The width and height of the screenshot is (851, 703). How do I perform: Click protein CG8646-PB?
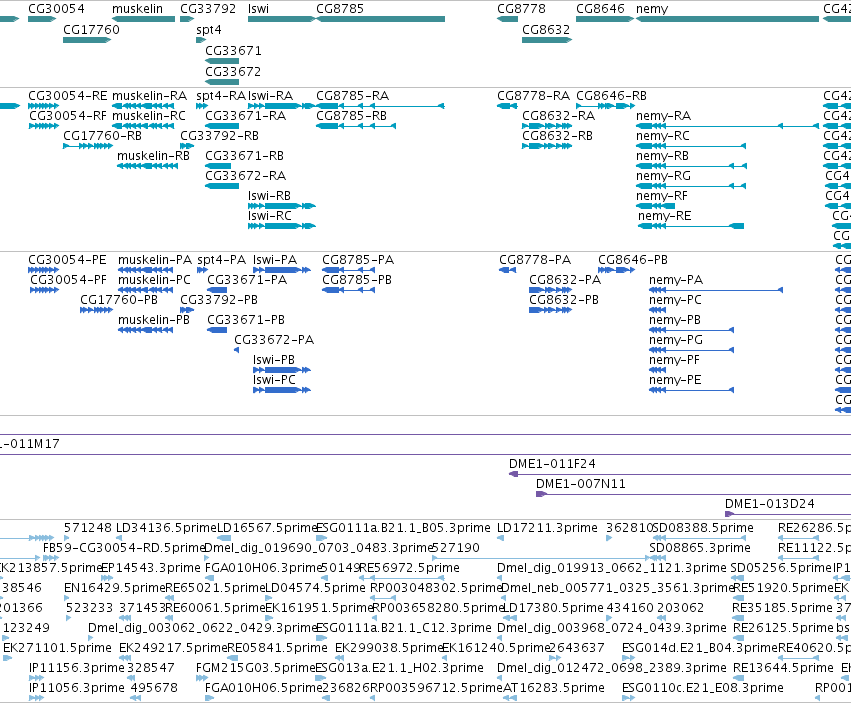coord(617,270)
